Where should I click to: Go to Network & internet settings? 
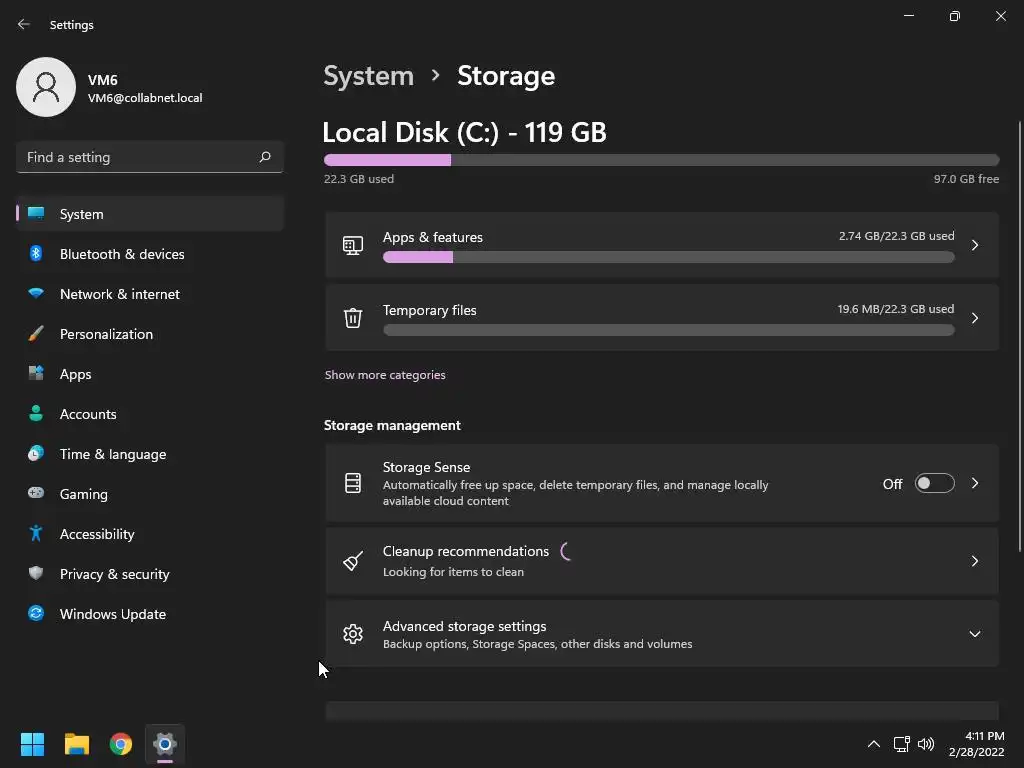pyautogui.click(x=119, y=294)
